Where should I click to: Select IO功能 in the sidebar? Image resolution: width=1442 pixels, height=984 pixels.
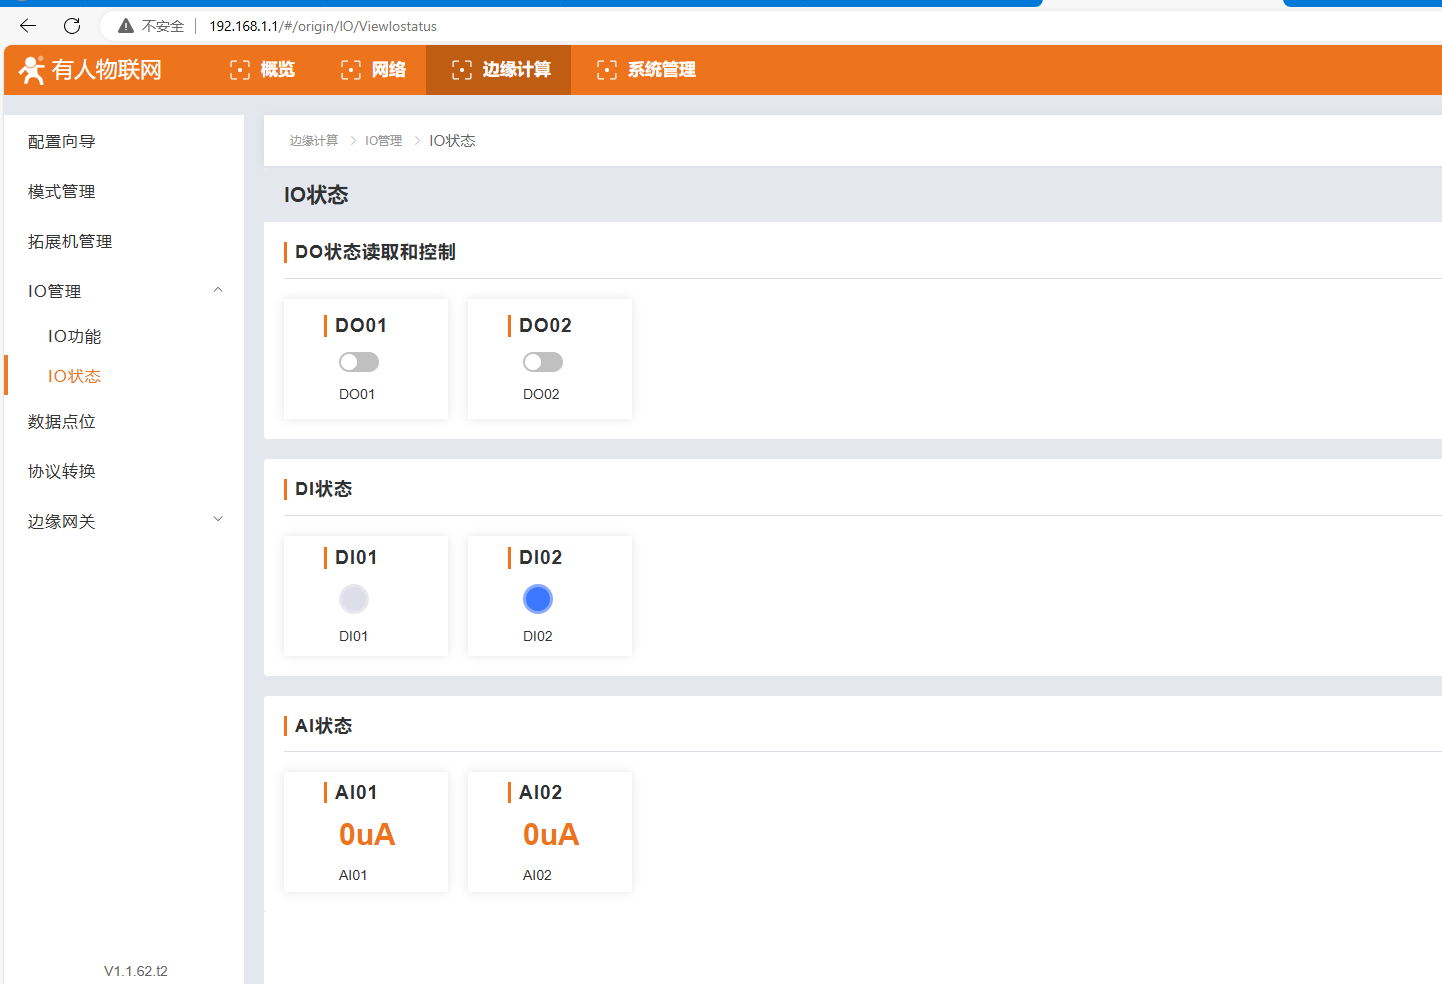(x=75, y=336)
